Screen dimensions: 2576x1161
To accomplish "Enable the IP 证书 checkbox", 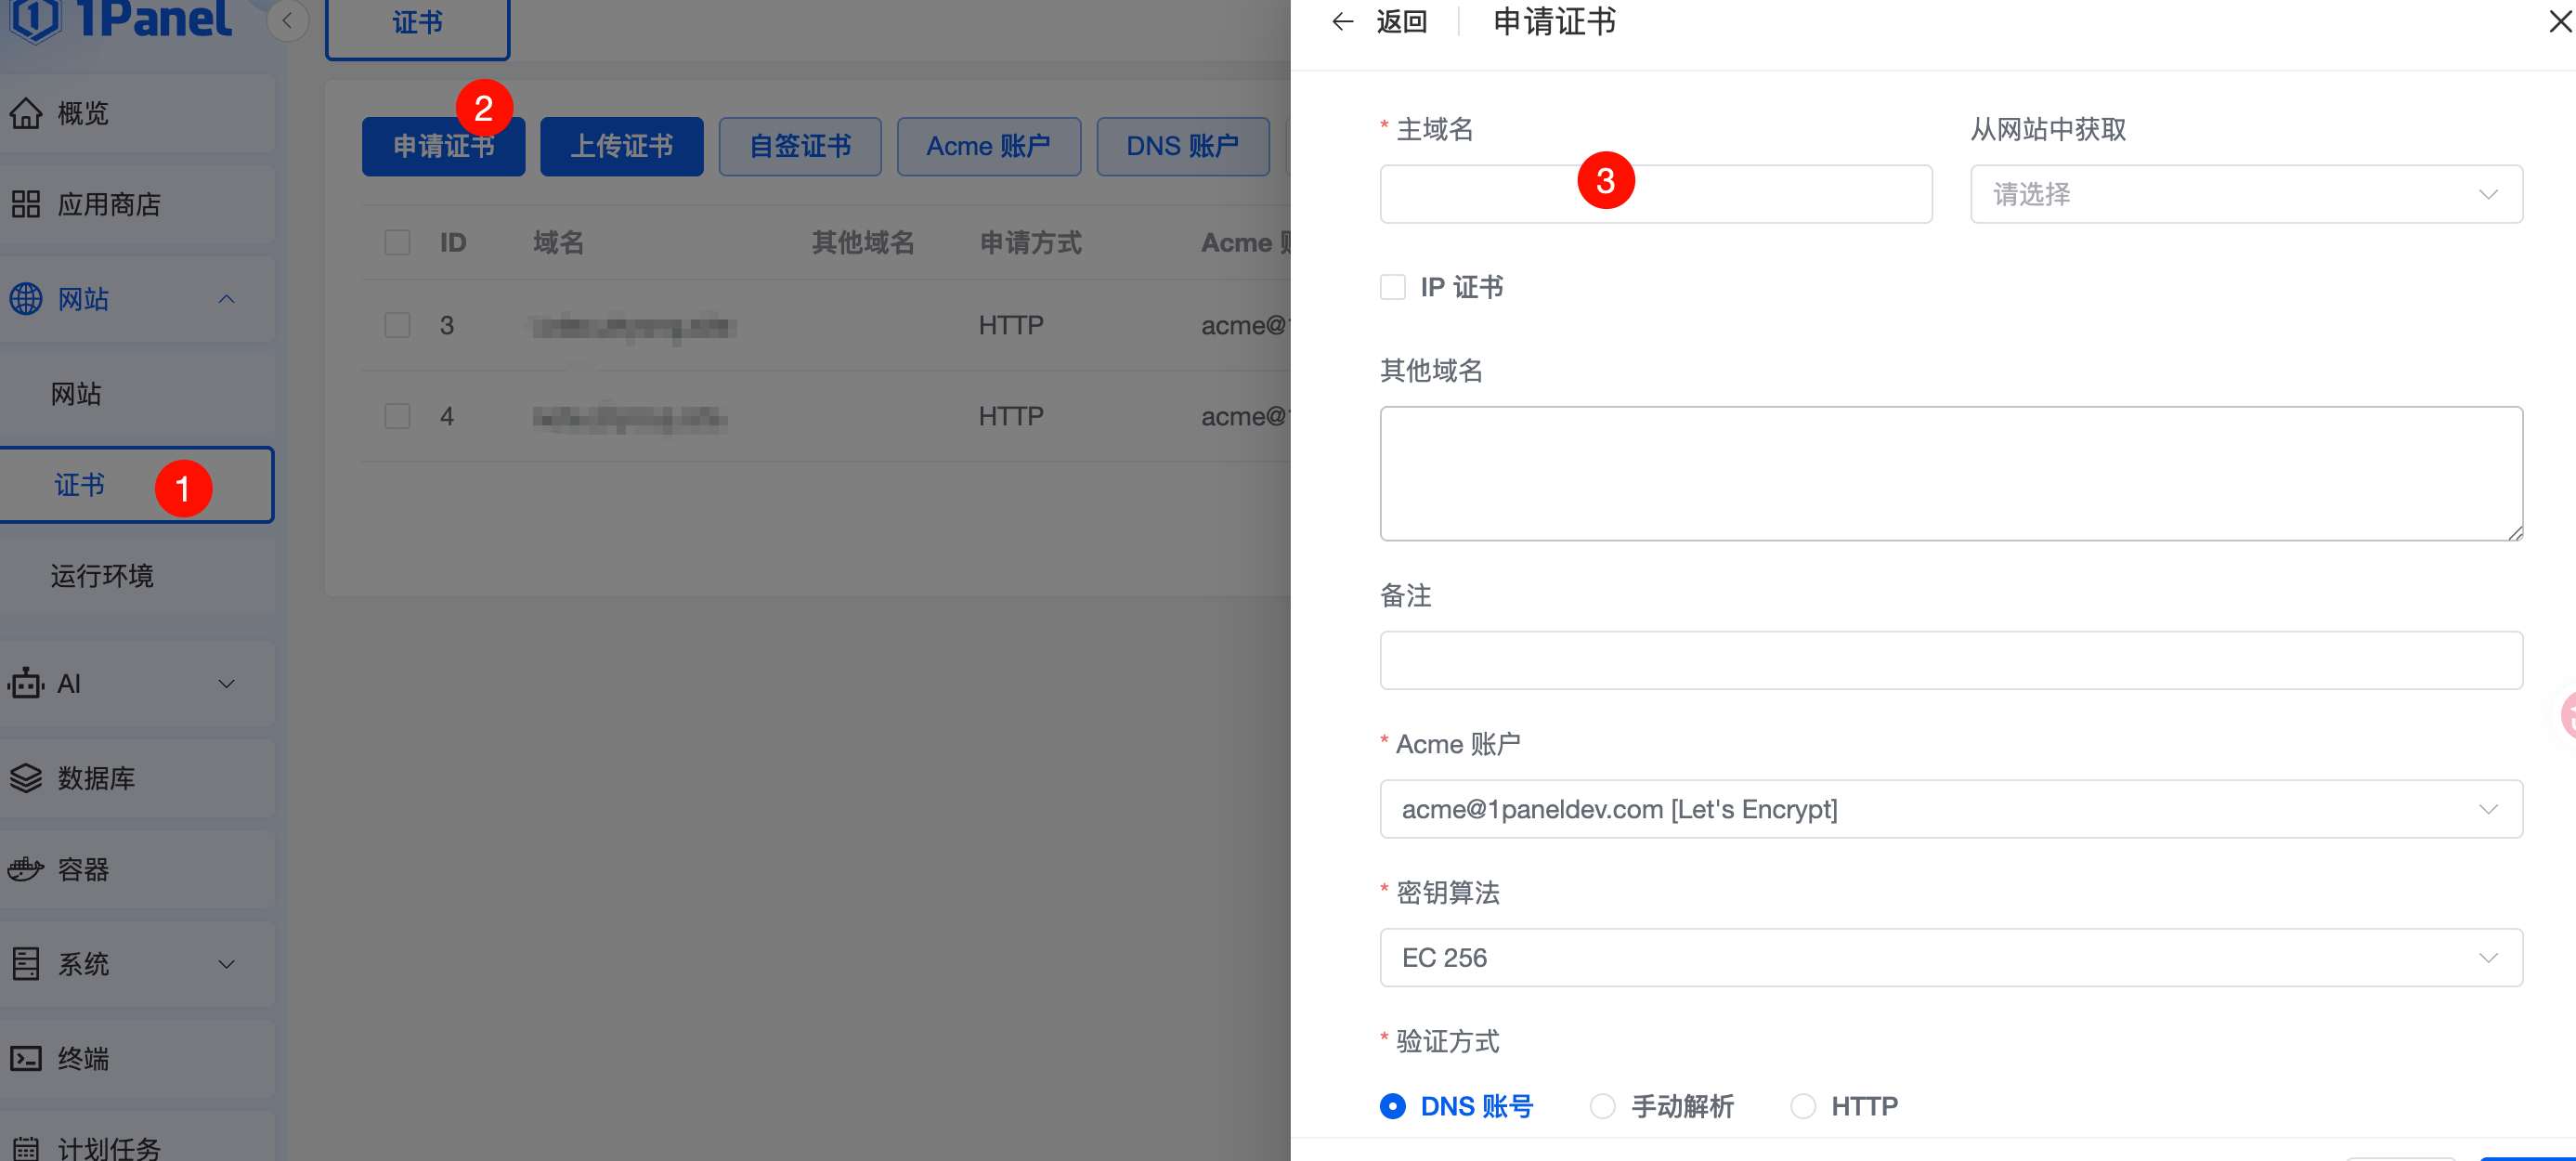I will point(1392,288).
